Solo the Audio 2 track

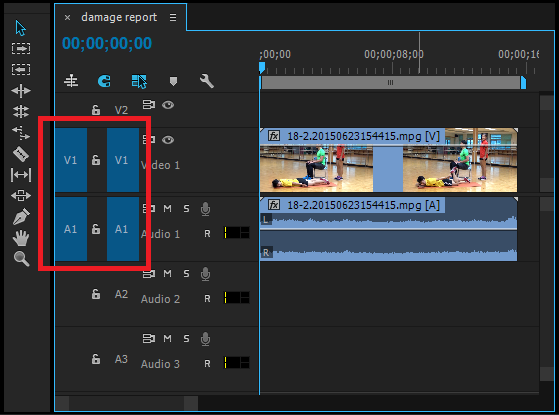tap(186, 274)
